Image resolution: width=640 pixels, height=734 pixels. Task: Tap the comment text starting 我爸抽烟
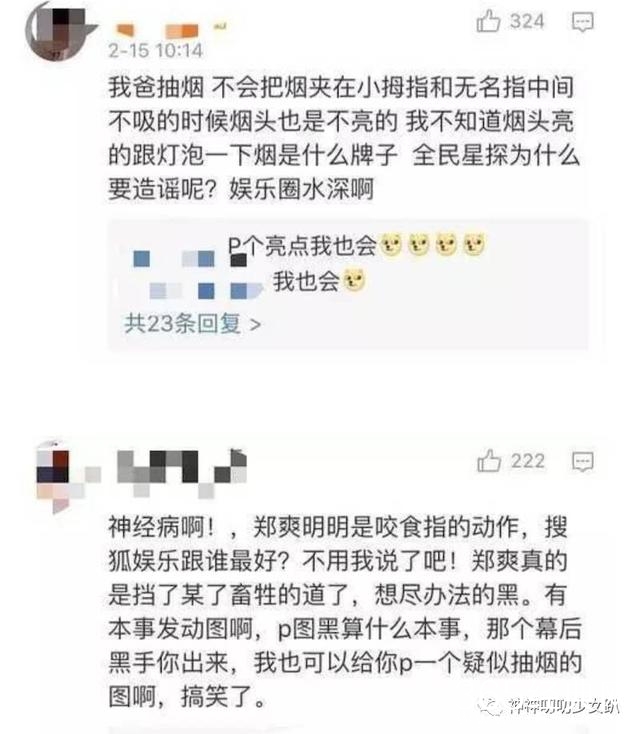pos(344,138)
